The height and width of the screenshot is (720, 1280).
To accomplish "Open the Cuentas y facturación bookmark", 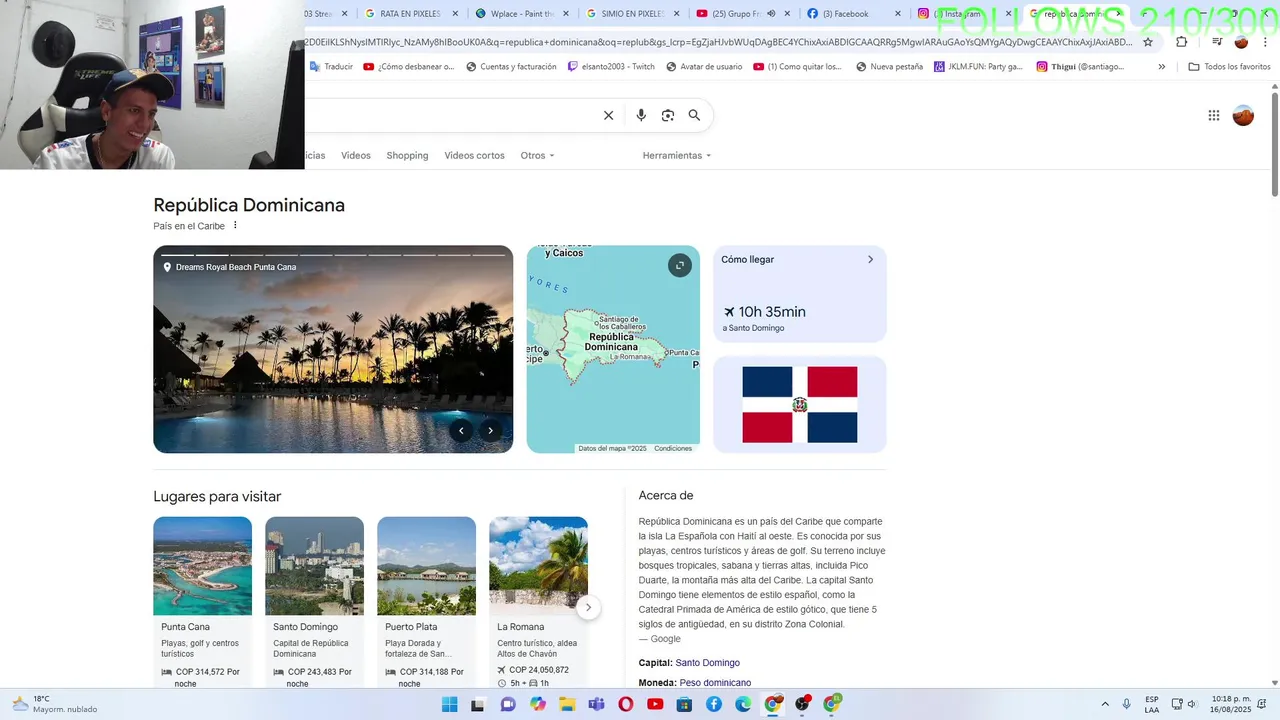I will [511, 67].
